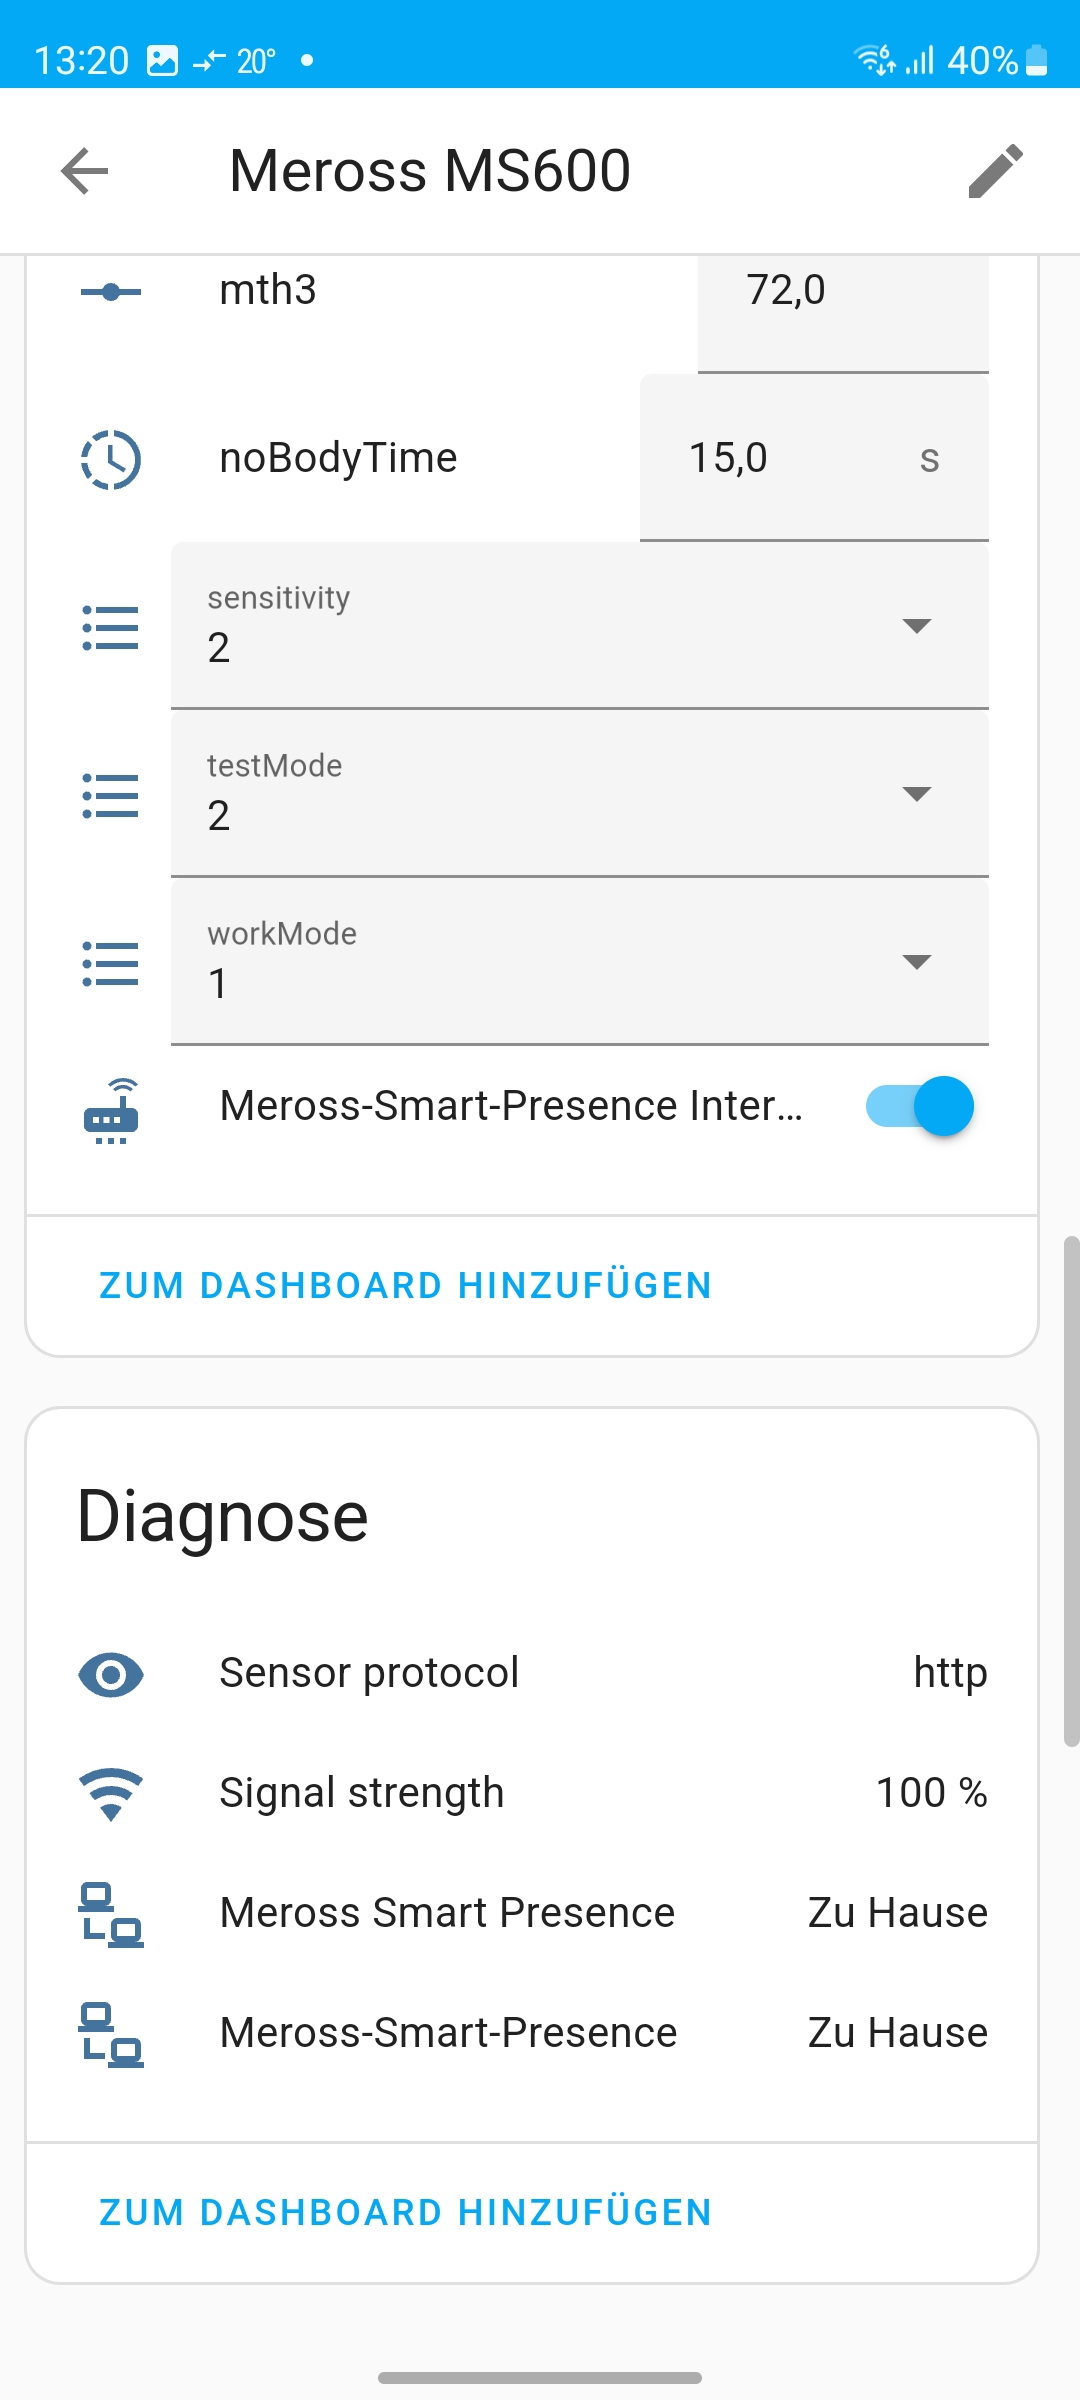Tap the list icon beside workMode
This screenshot has height=2400, width=1080.
[x=111, y=964]
